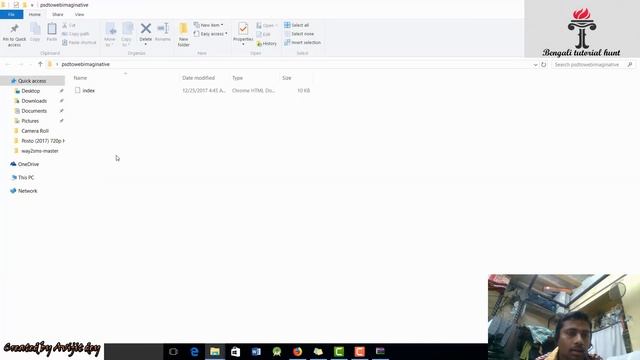The width and height of the screenshot is (640, 360).
Task: Open Camera Roll folder in sidebar
Action: click(x=35, y=131)
